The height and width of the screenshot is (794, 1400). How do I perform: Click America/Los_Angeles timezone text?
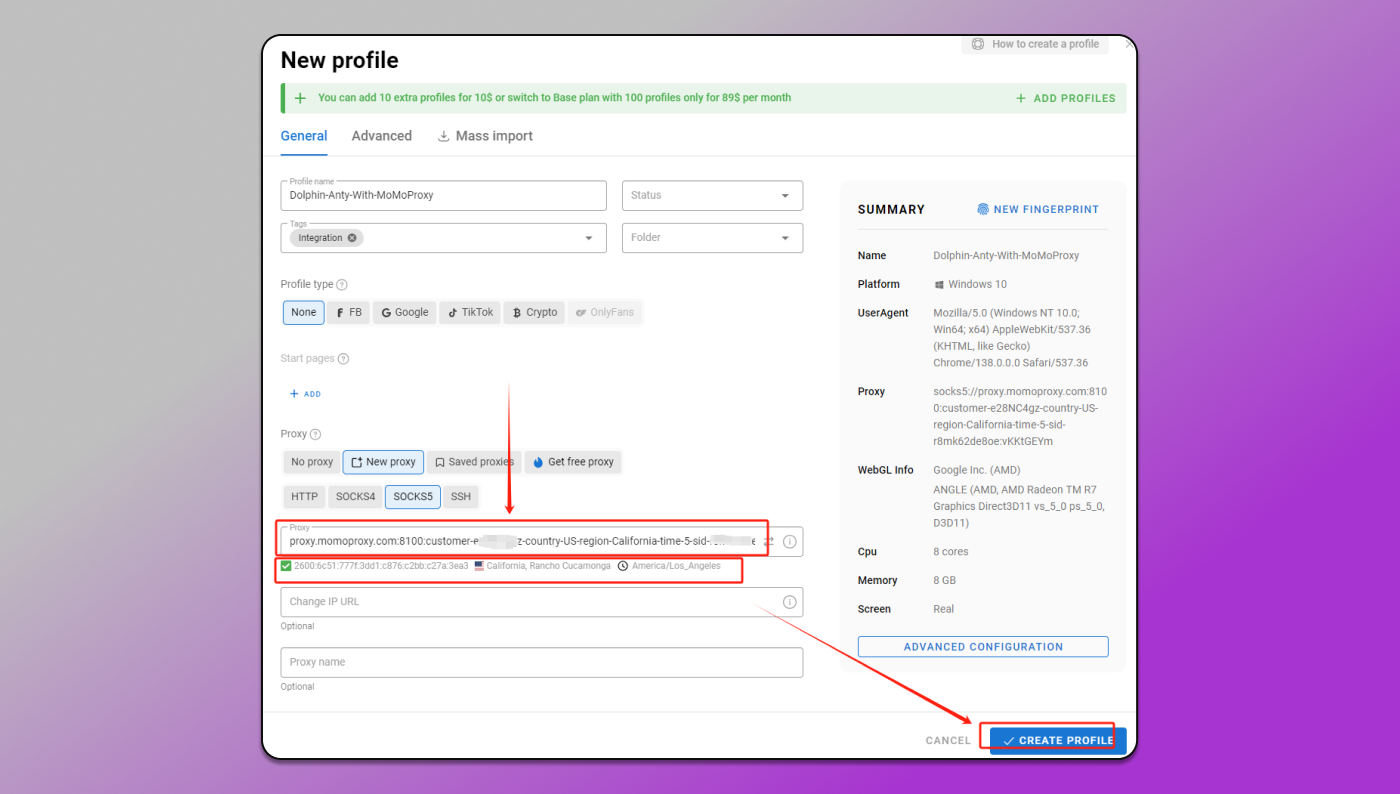(x=676, y=566)
